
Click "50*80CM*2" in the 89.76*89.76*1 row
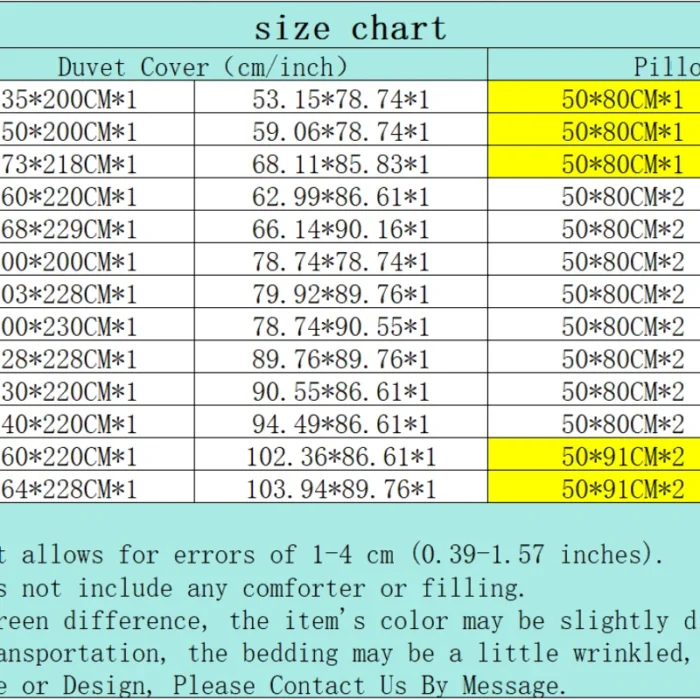pyautogui.click(x=622, y=359)
